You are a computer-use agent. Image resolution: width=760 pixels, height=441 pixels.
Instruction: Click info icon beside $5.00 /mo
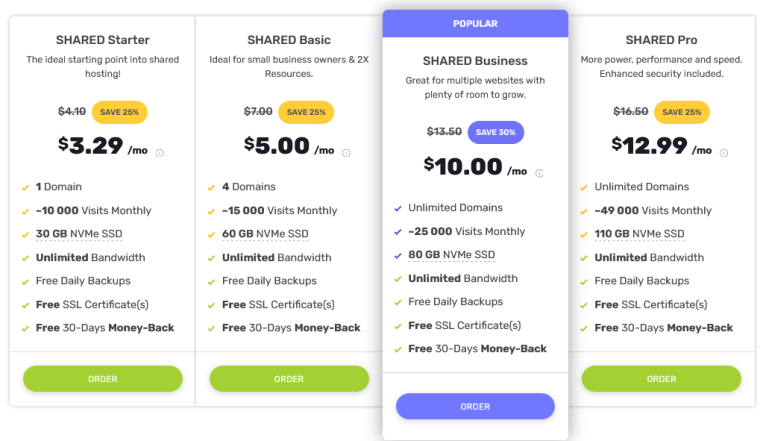(x=346, y=153)
